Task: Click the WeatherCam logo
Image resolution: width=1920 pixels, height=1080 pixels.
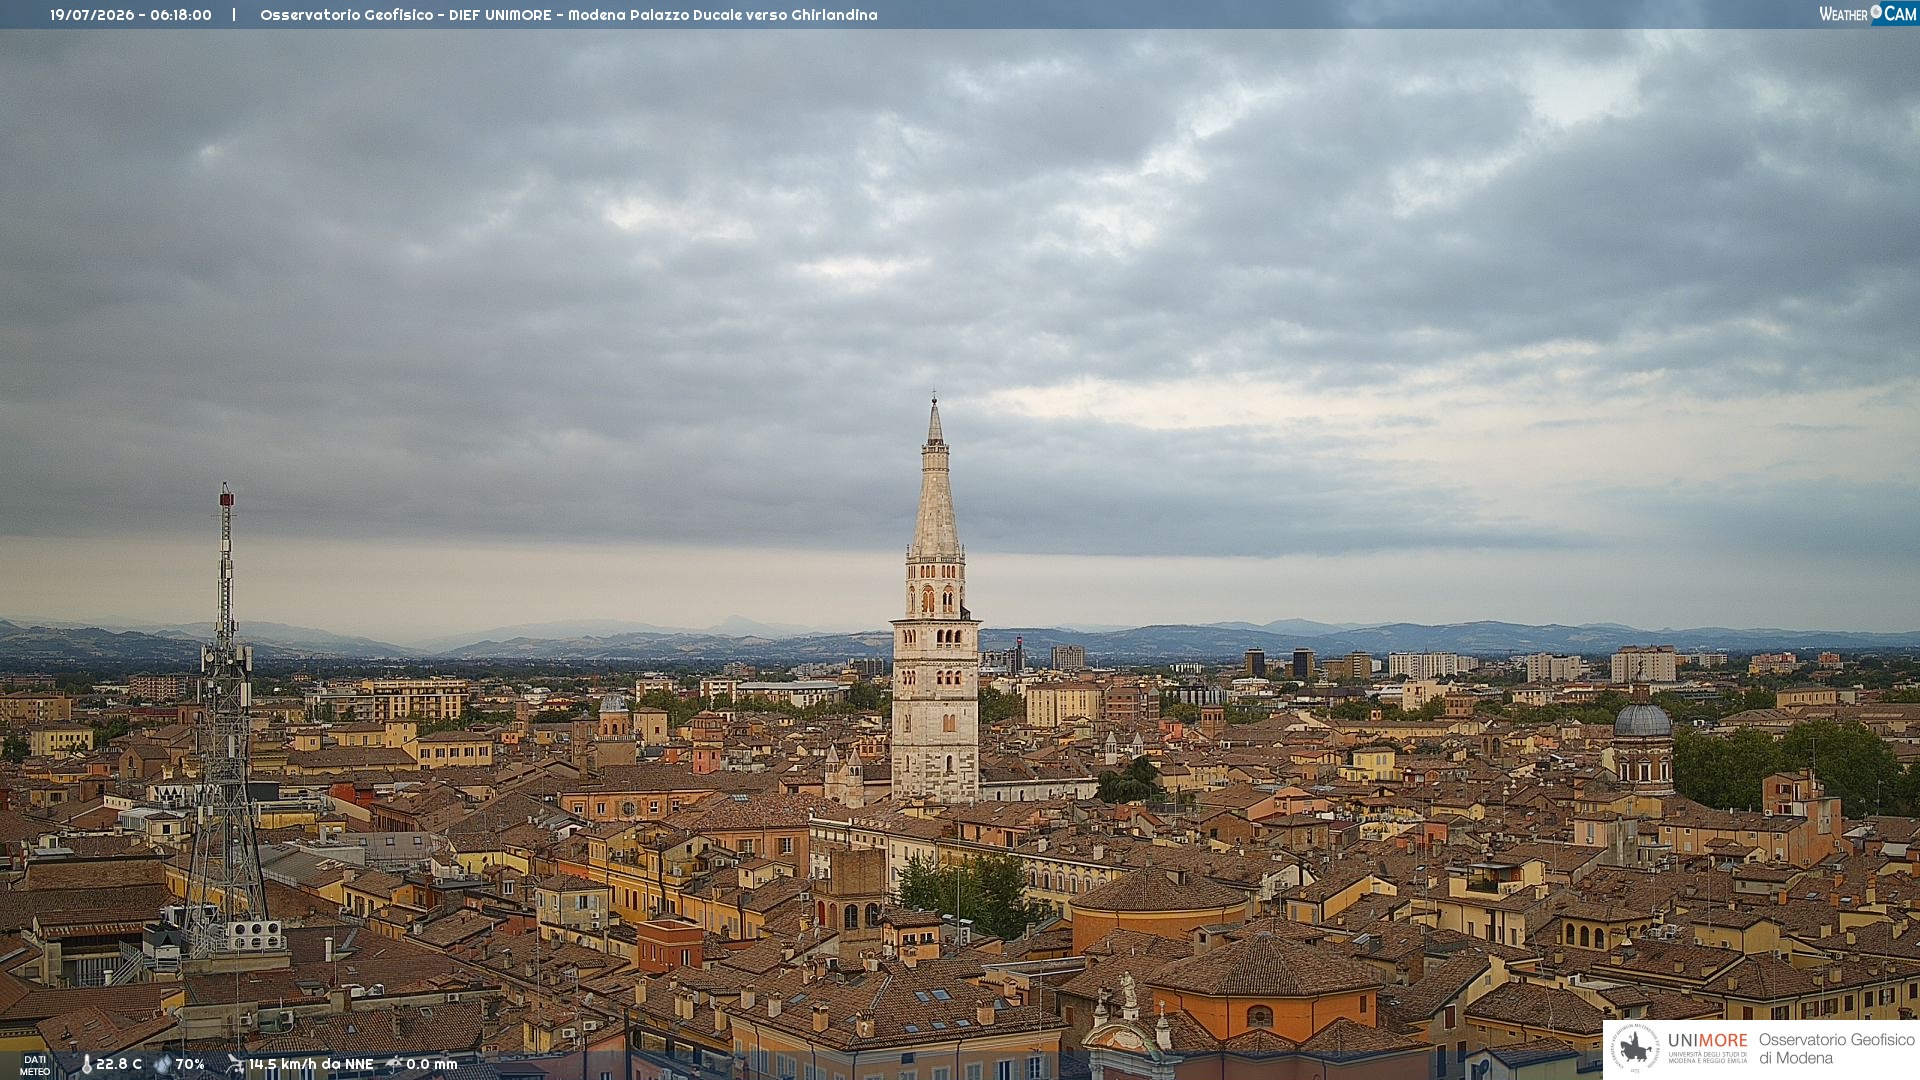Action: 1868,14
